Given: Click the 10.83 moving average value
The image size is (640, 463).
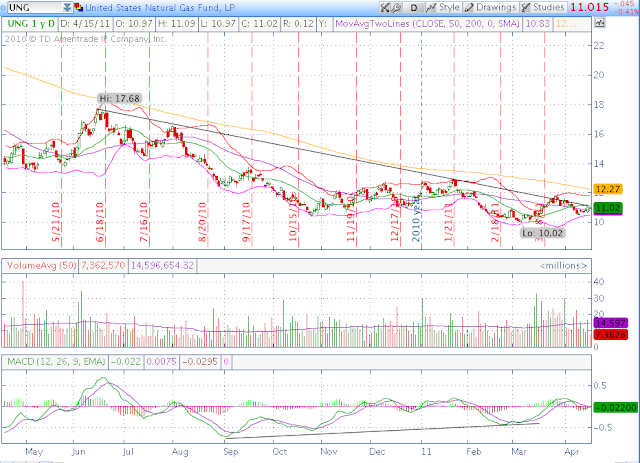Looking at the screenshot, I should [x=538, y=24].
